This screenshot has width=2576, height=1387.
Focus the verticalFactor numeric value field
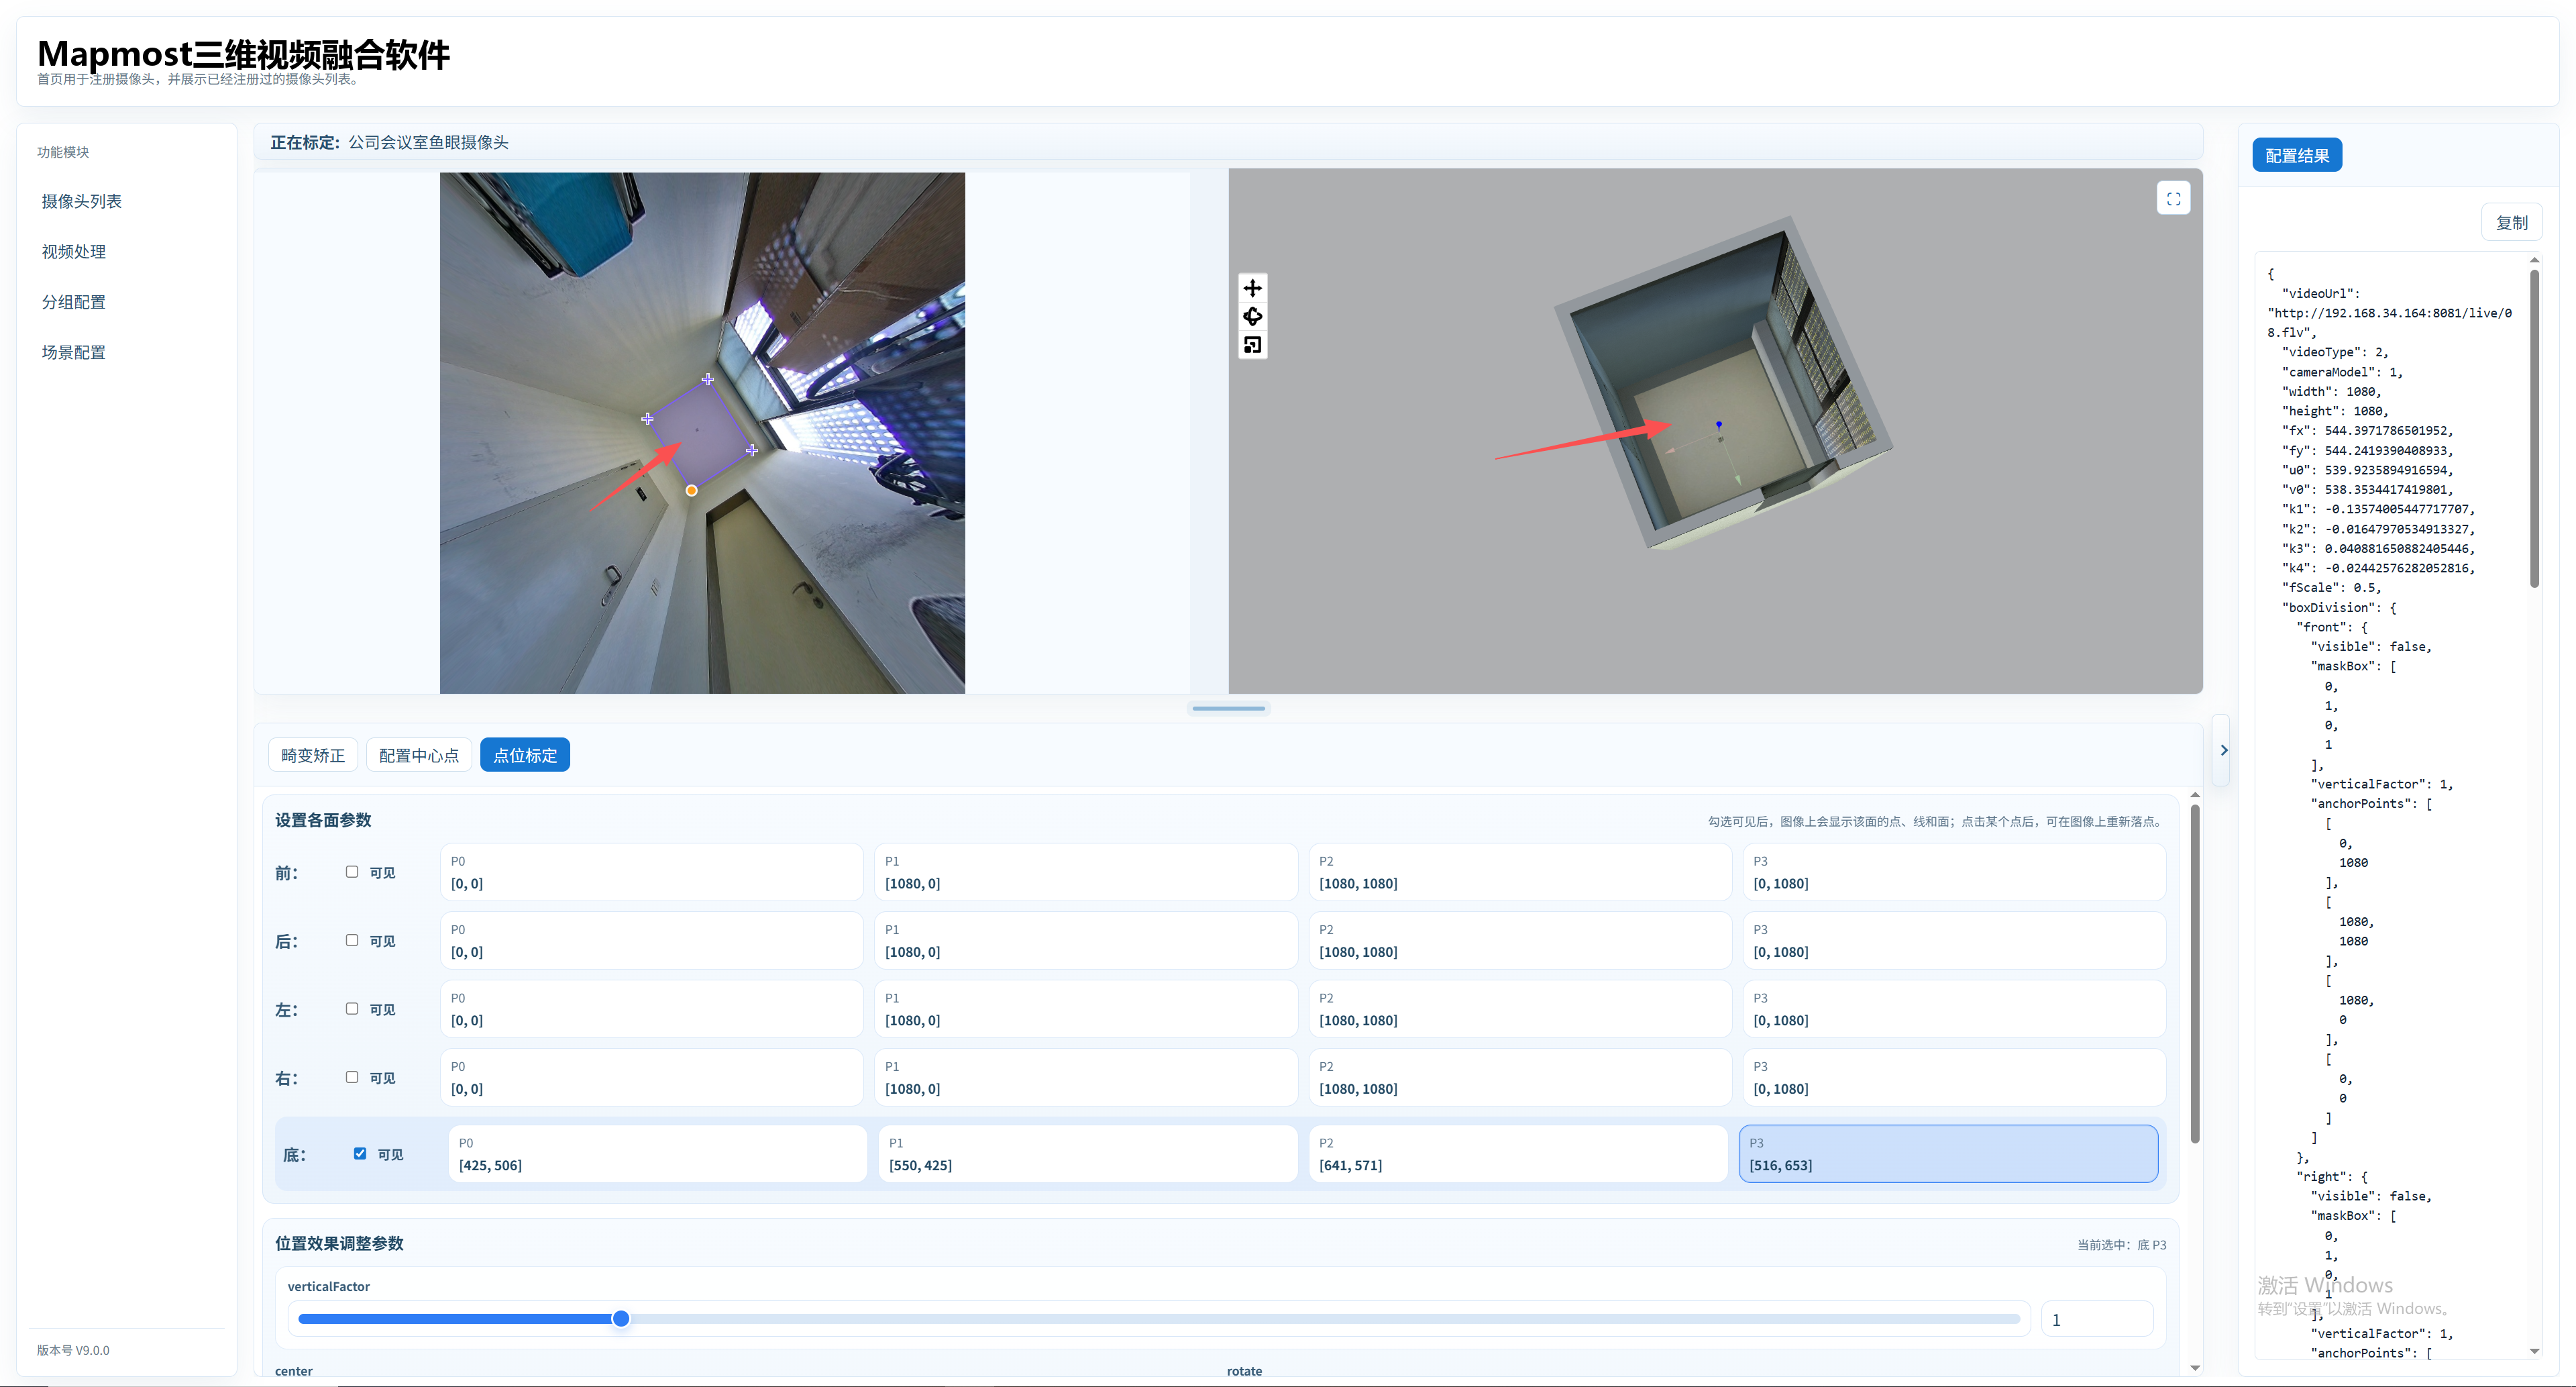coord(2096,1320)
